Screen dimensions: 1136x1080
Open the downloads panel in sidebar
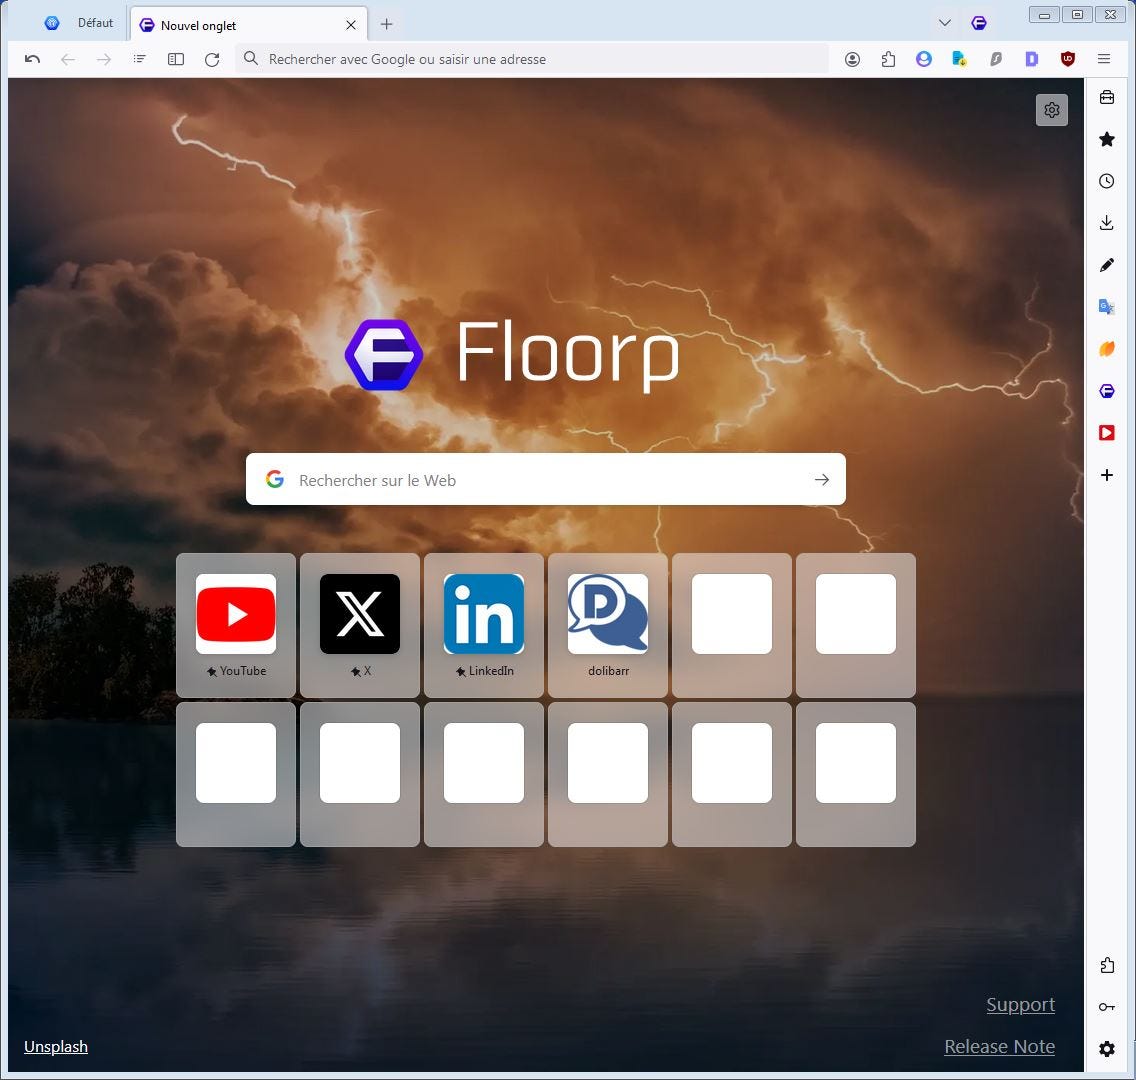(1106, 223)
